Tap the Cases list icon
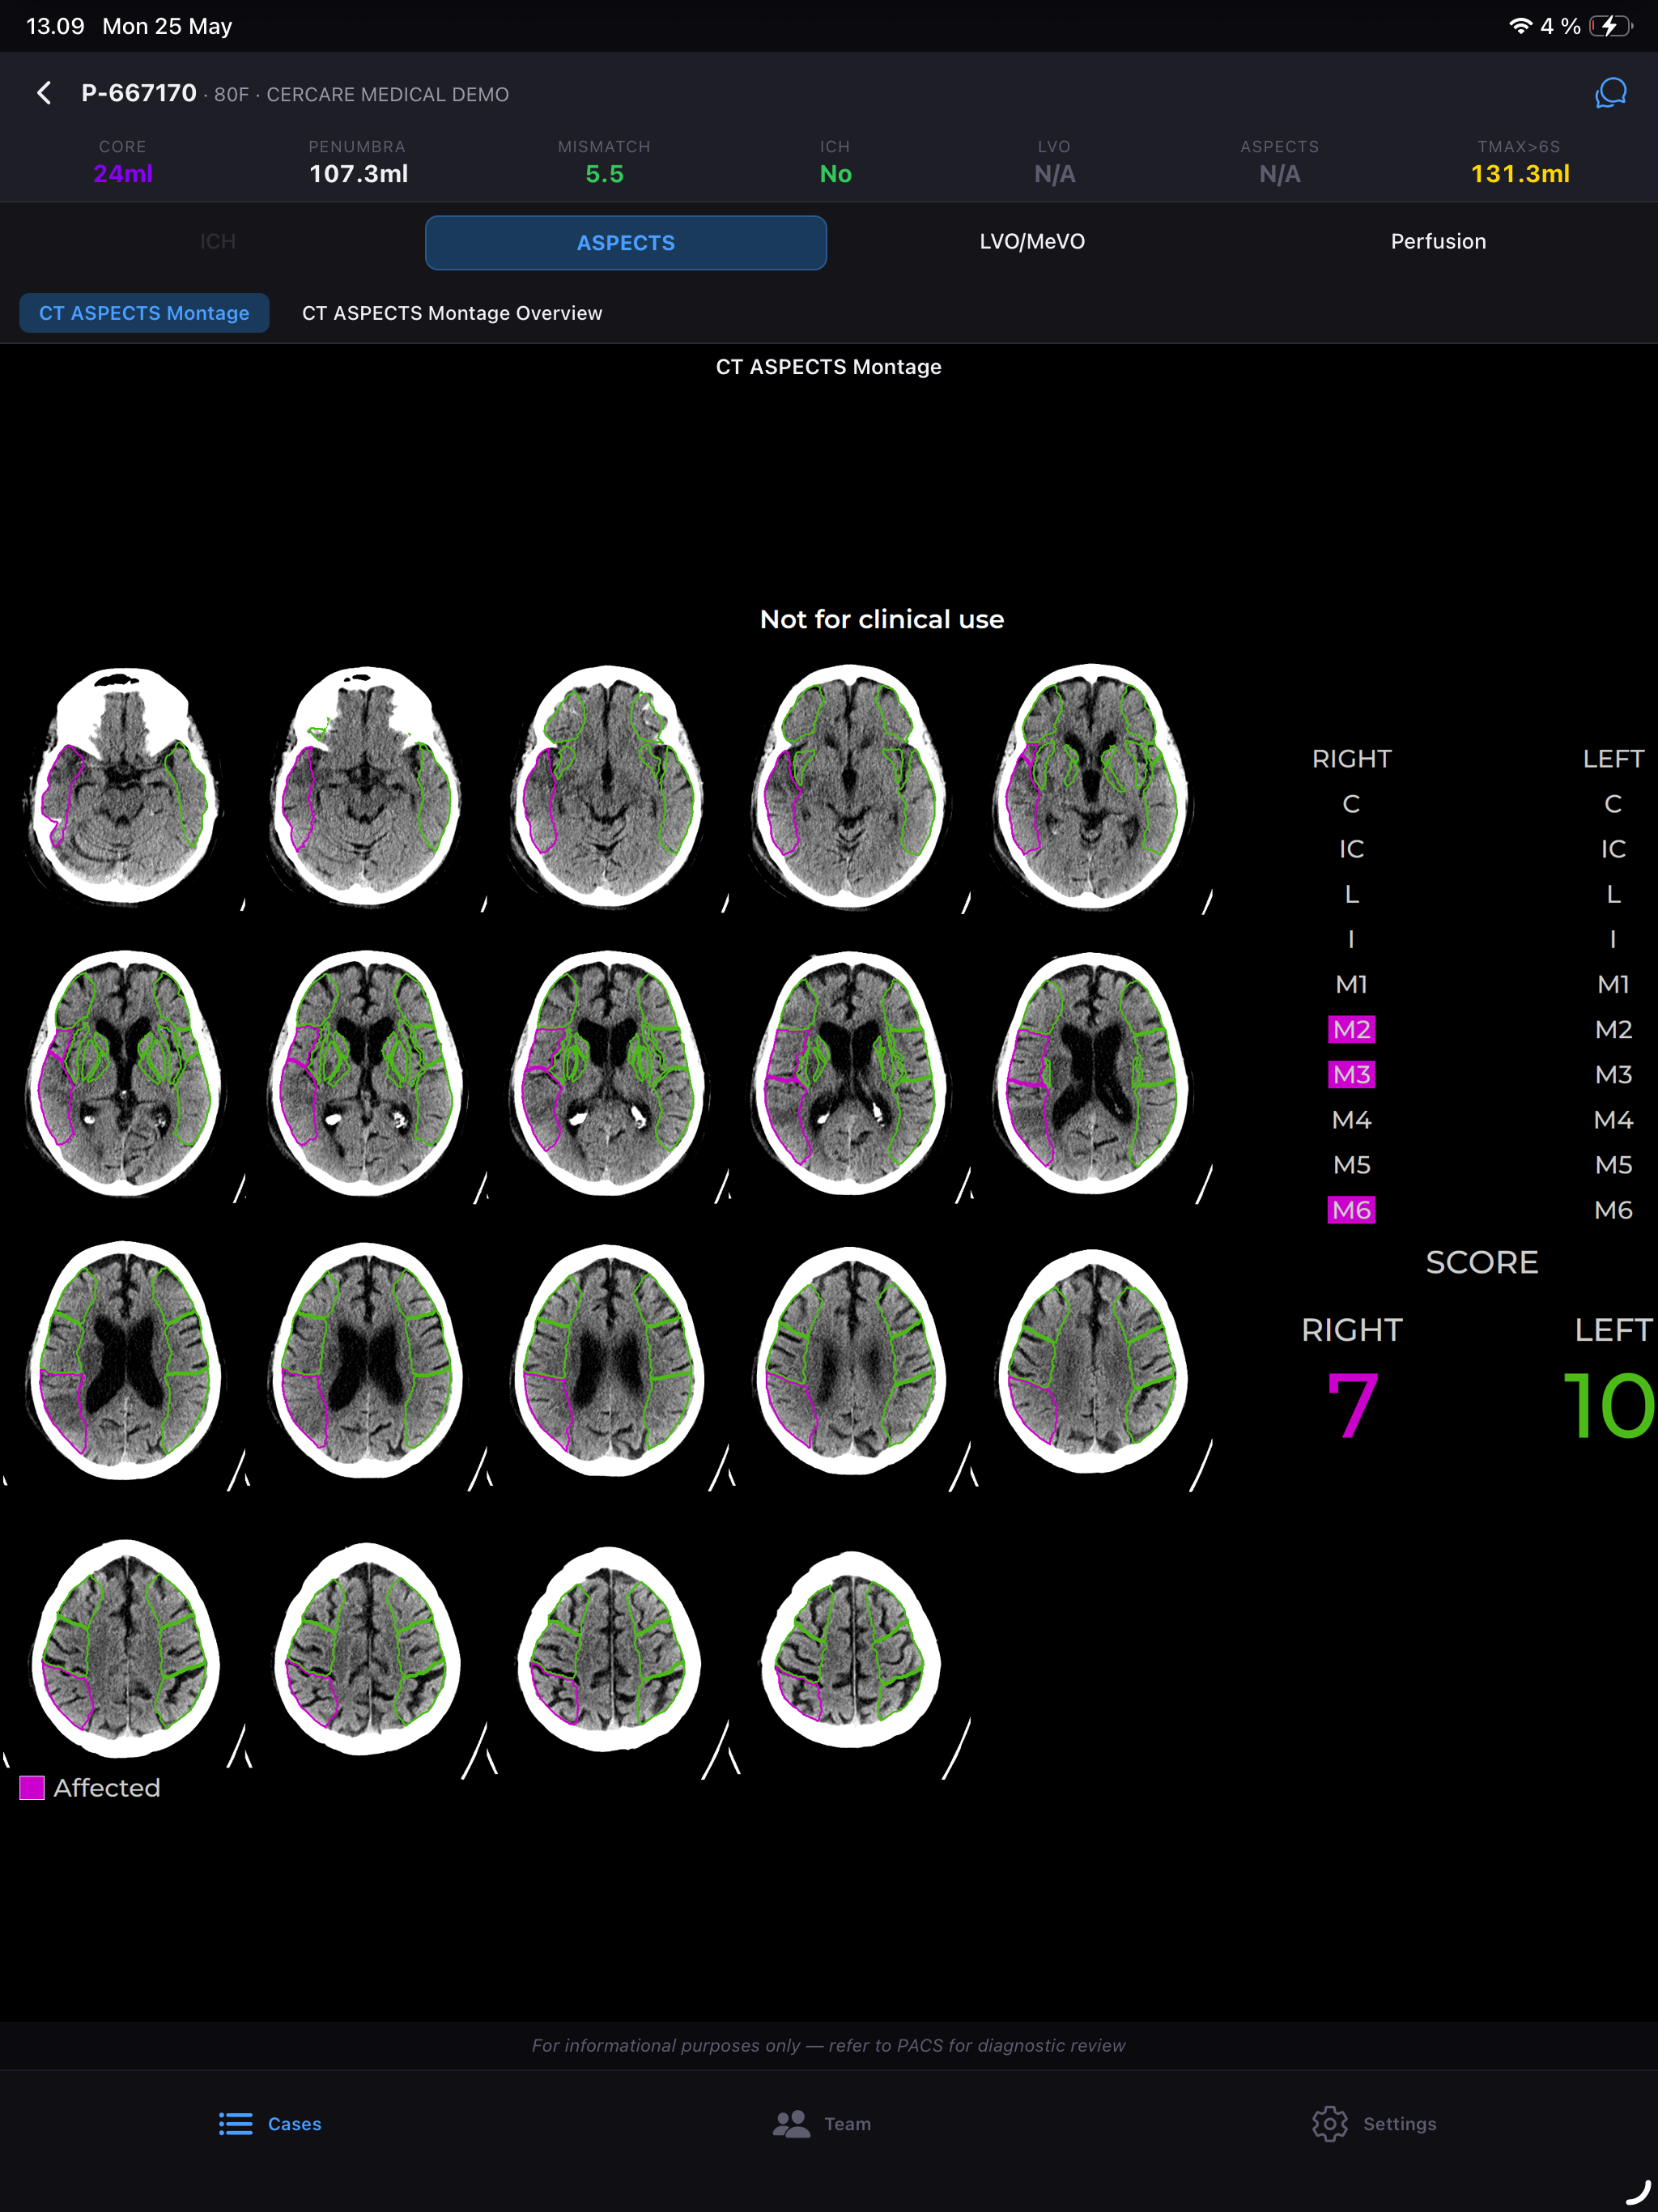1658x2212 pixels. [x=235, y=2123]
